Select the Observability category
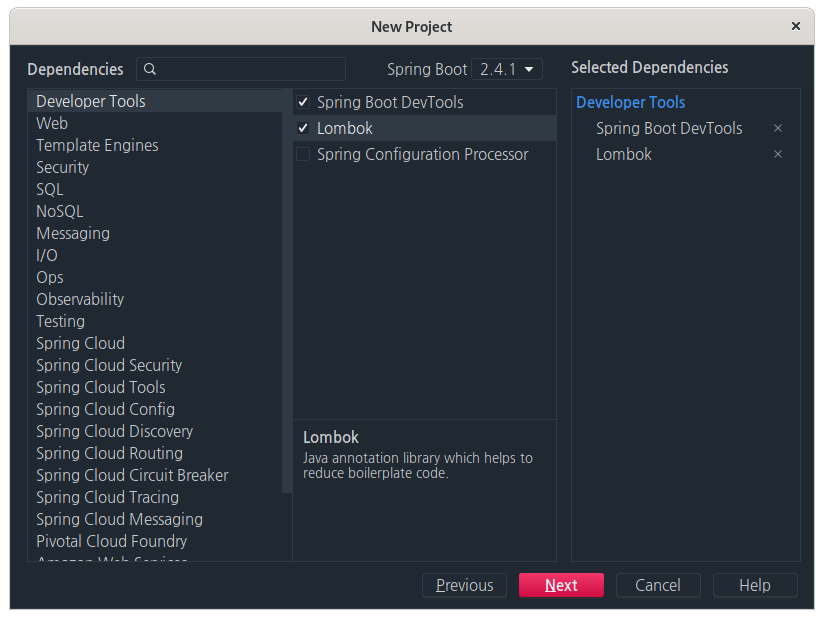 (x=155, y=300)
